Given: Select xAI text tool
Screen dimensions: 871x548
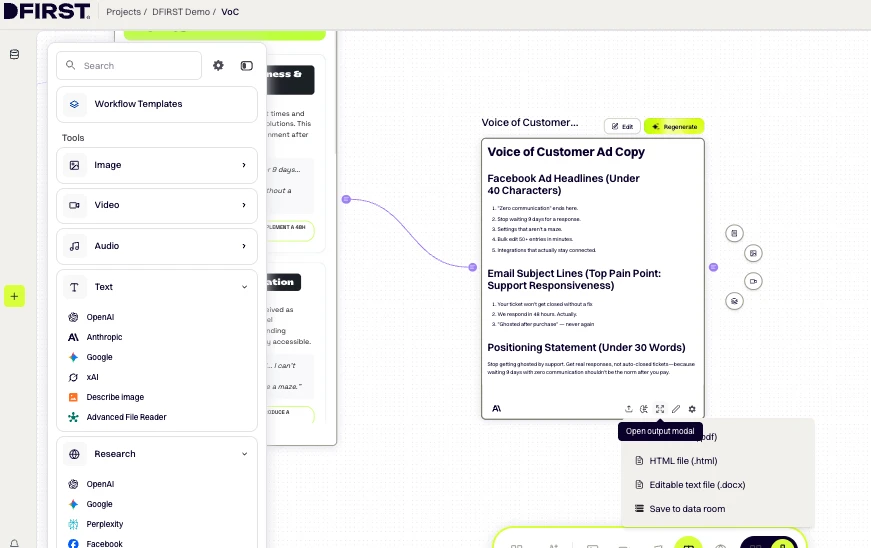Looking at the screenshot, I should pos(92,377).
